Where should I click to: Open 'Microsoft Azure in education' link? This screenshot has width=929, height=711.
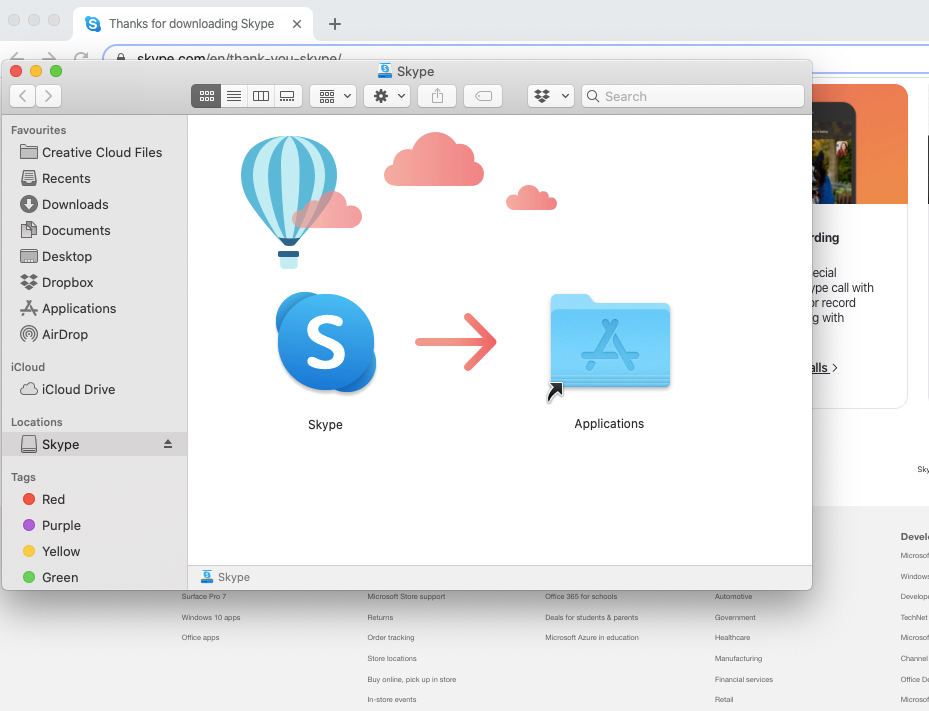pyautogui.click(x=592, y=638)
